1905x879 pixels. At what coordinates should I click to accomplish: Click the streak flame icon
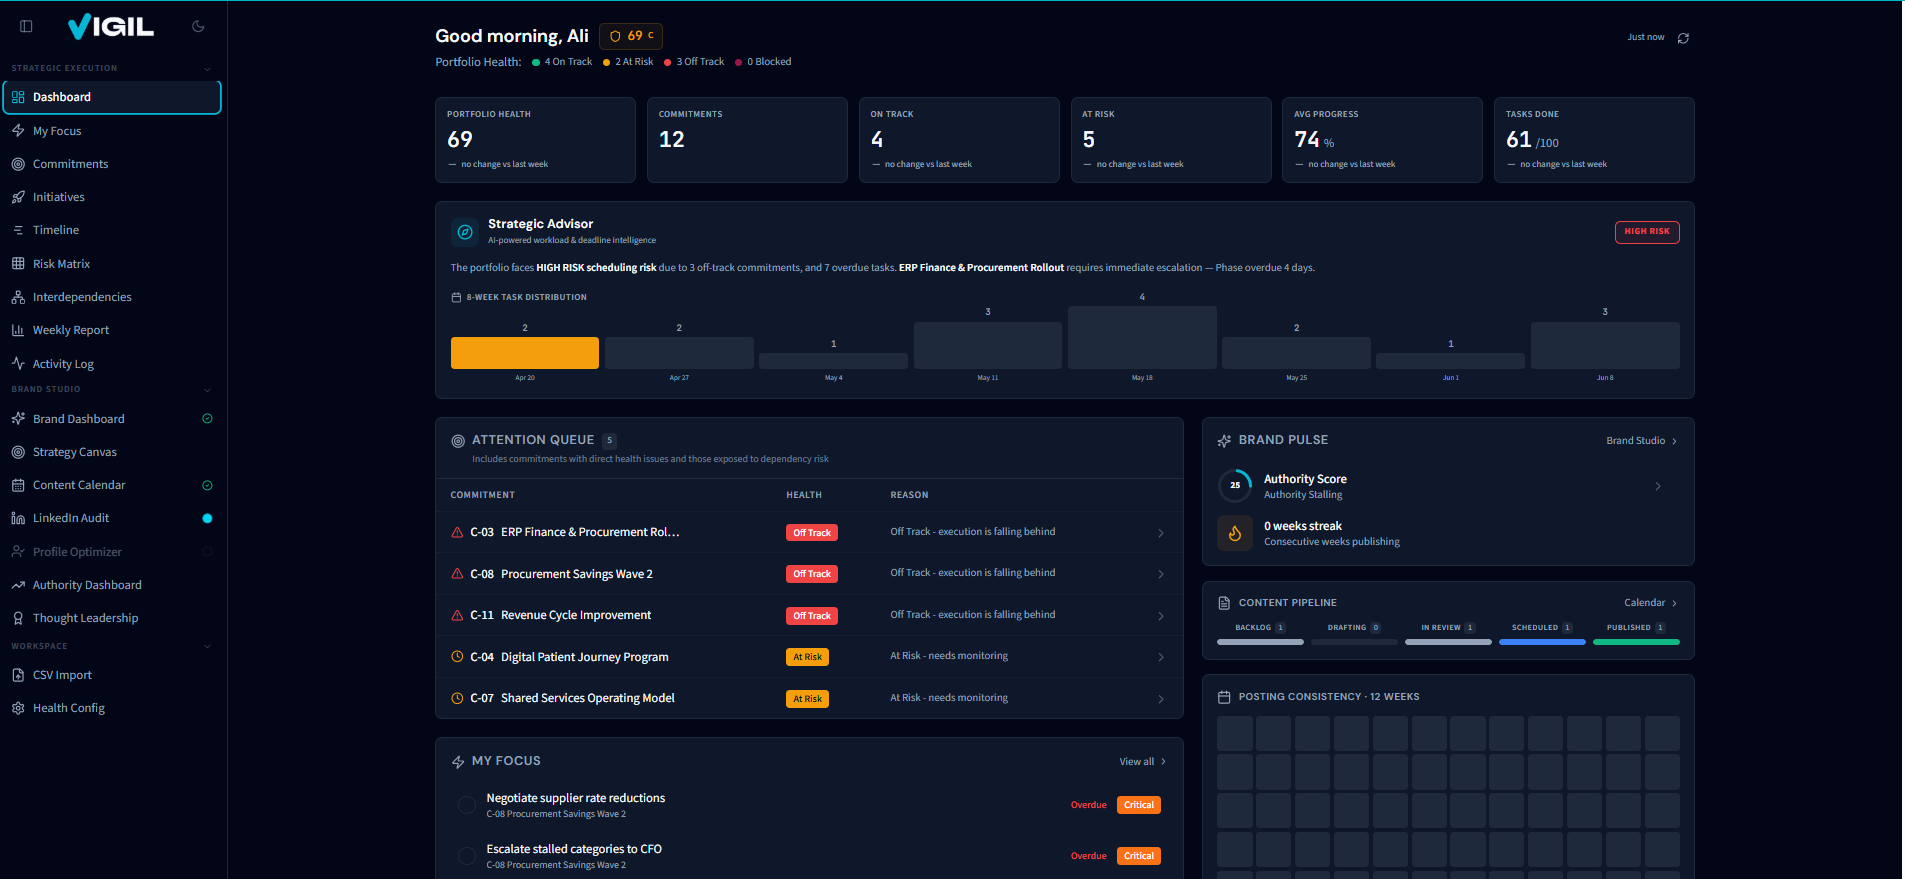1235,534
